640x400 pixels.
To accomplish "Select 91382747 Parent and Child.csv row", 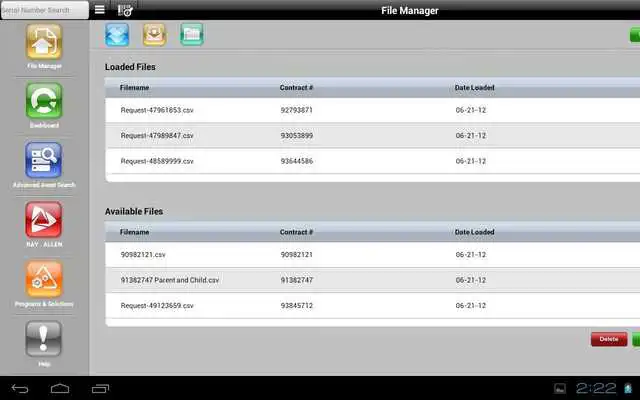I will tap(170, 280).
